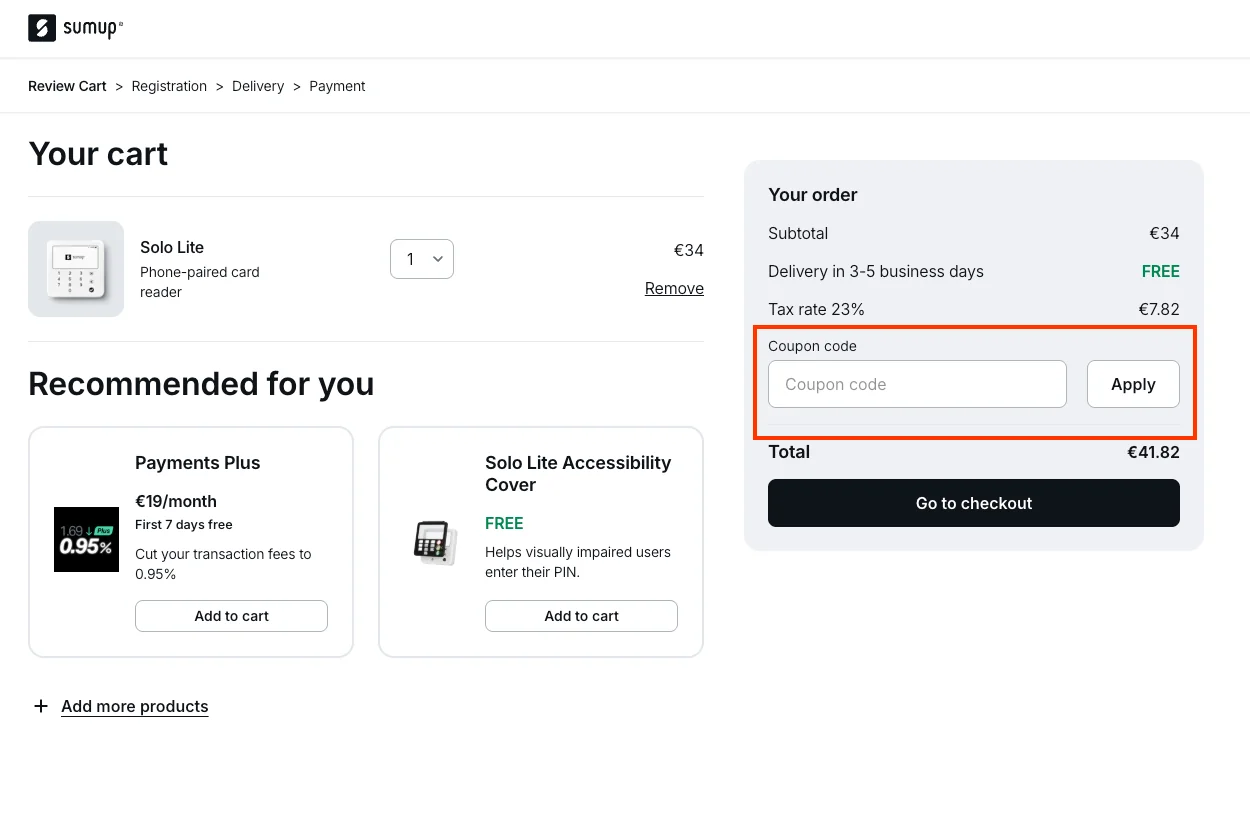Viewport: 1250px width, 817px height.
Task: Click the Payments Plus card title
Action: click(x=198, y=463)
